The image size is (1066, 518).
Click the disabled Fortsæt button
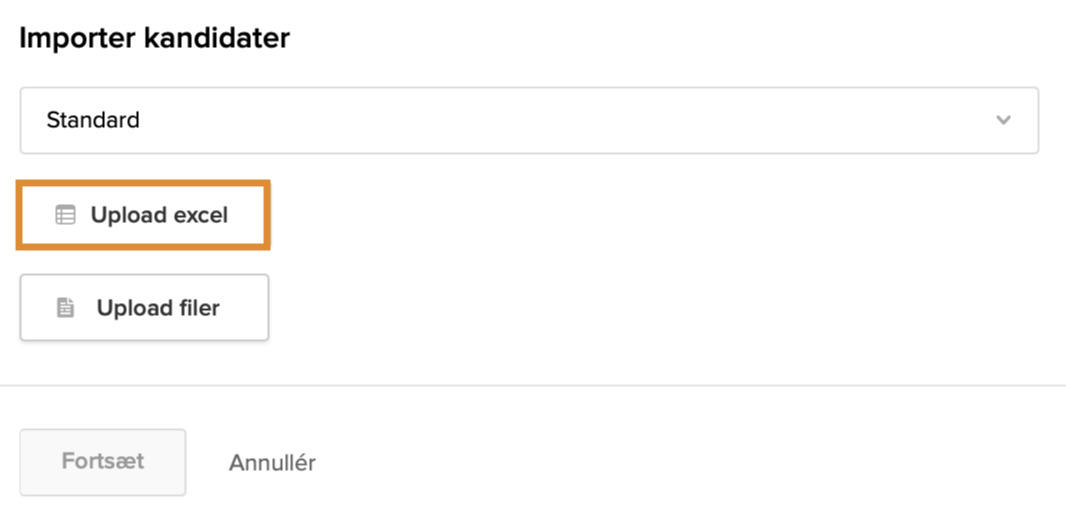click(103, 462)
